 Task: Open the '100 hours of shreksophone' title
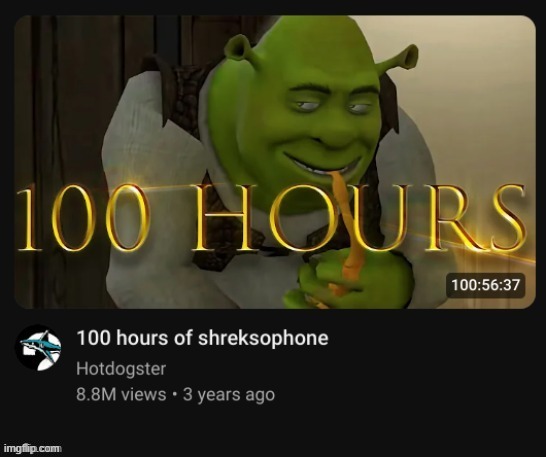(202, 338)
